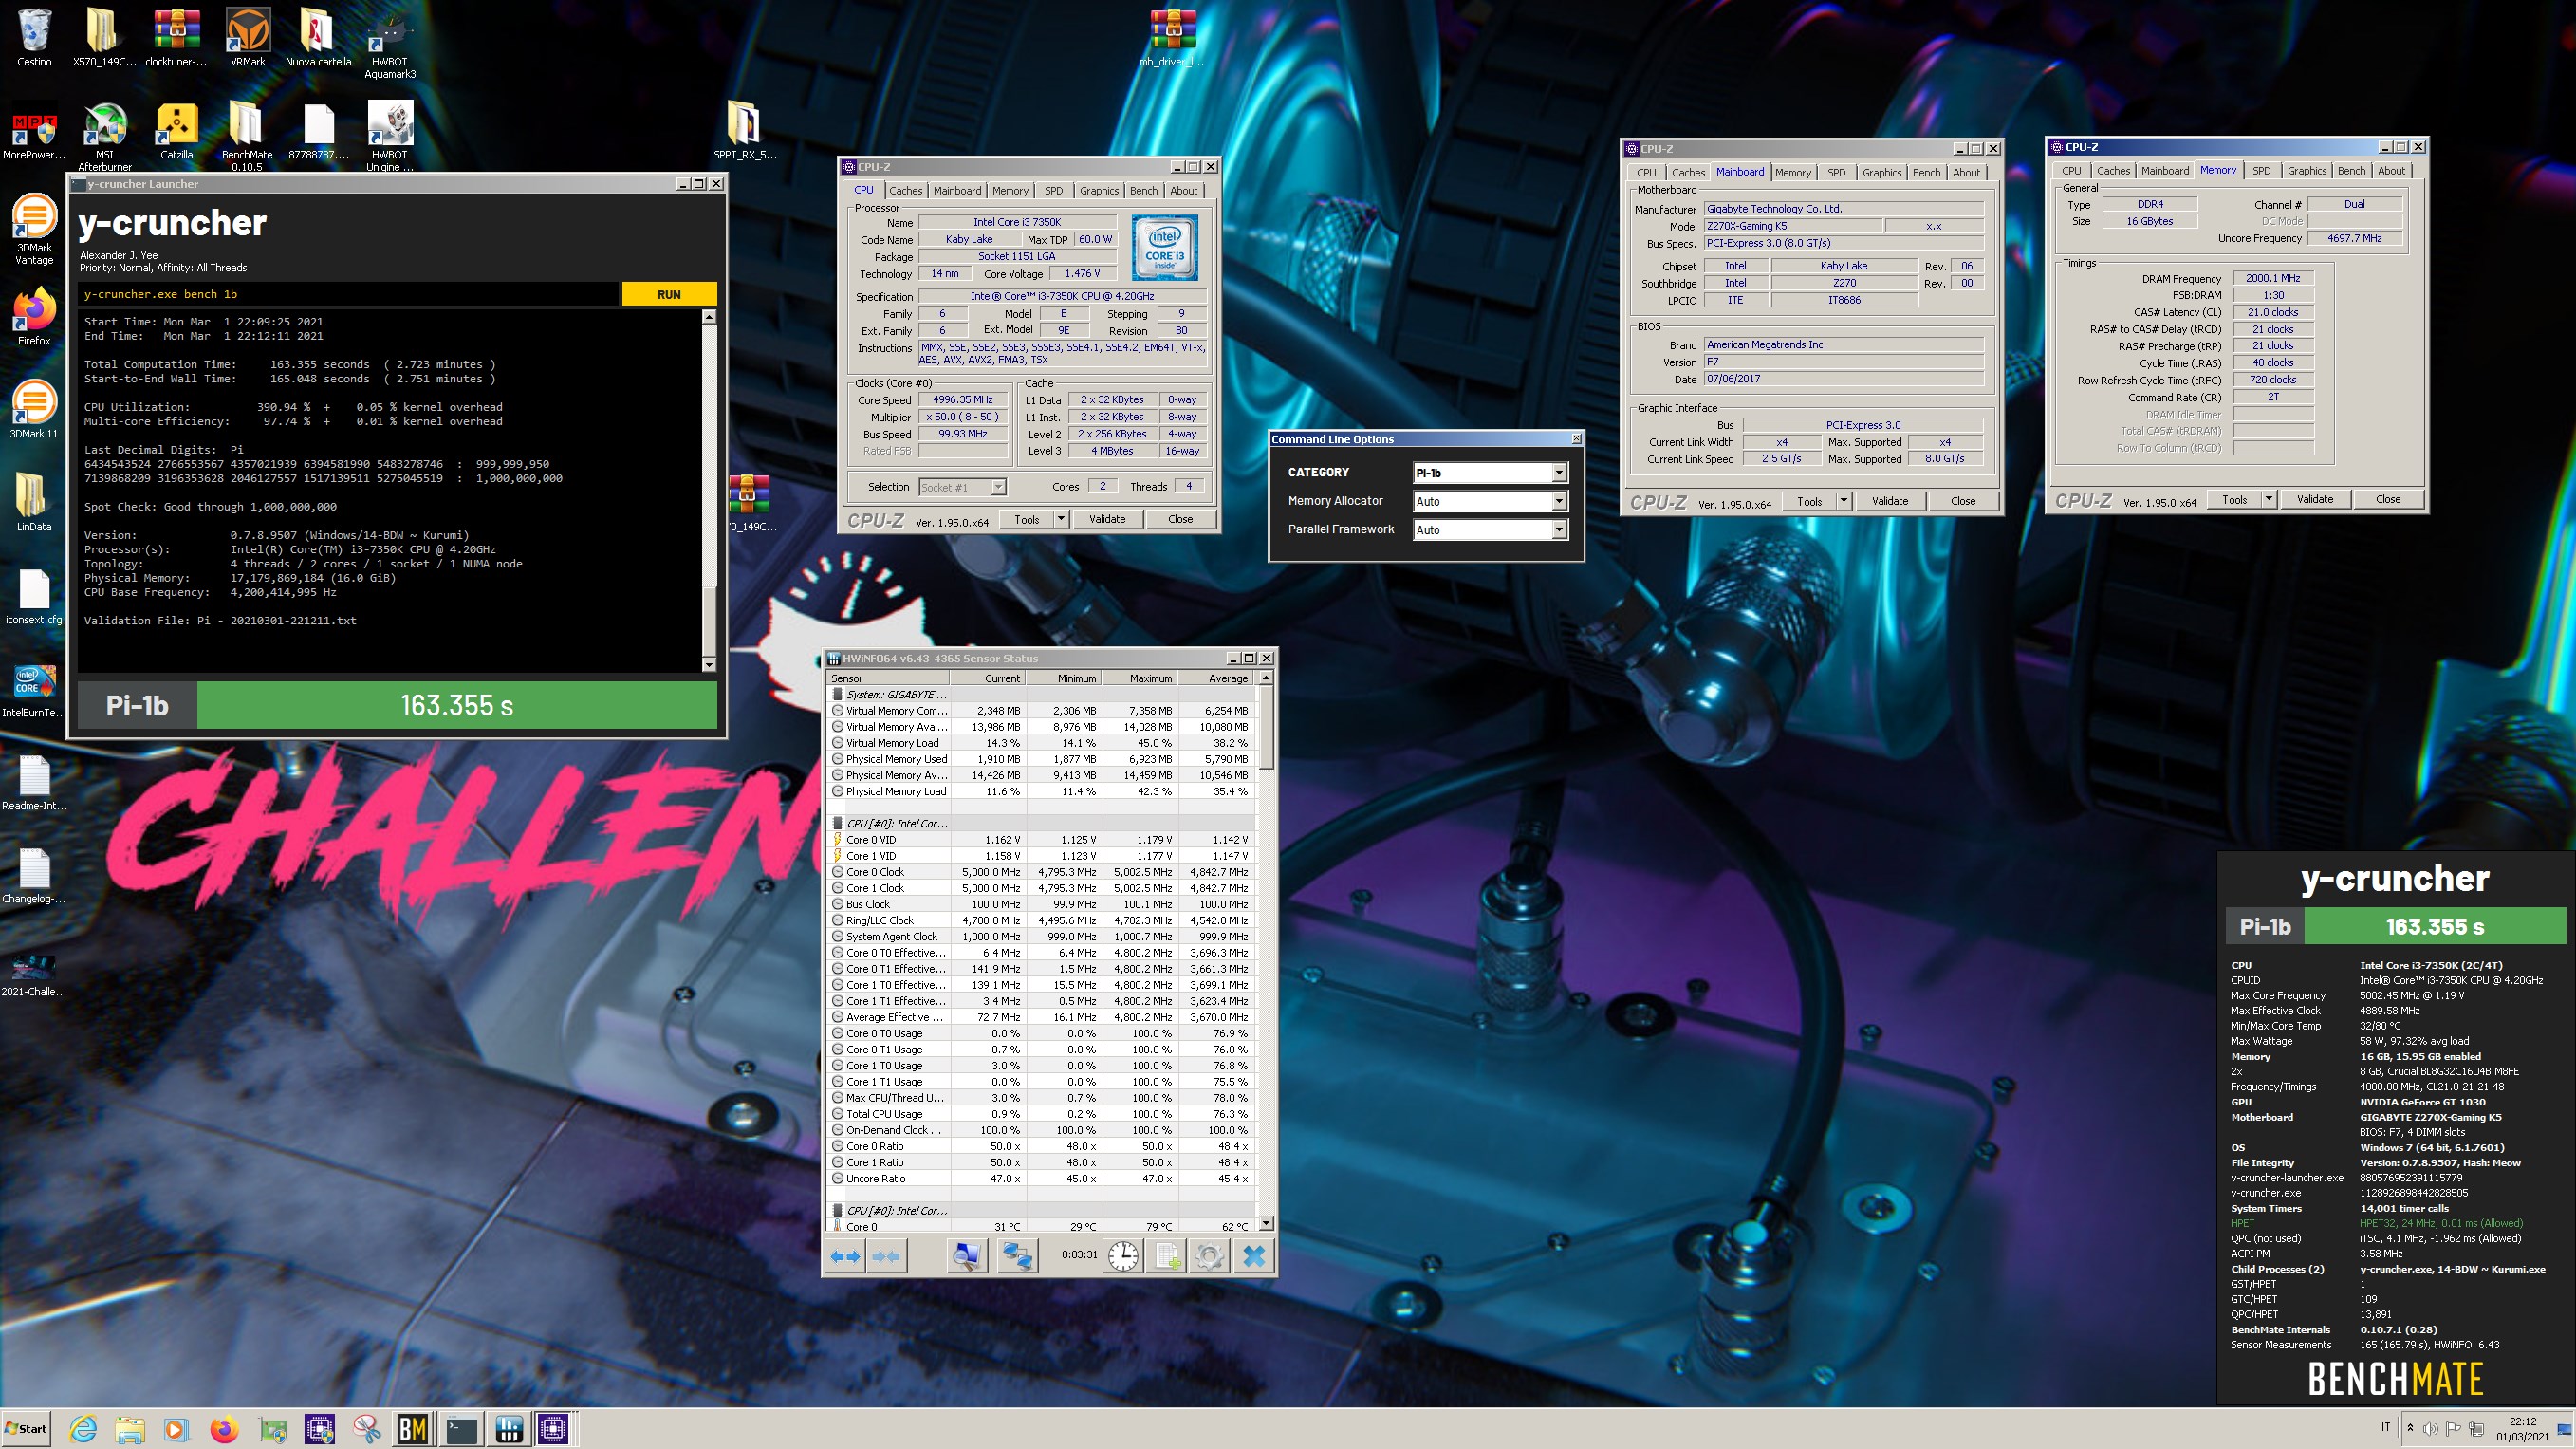Open the HWBOT Aquamark3 desktop shortcut
Screen dimensions: 2576x1449
[x=390, y=45]
